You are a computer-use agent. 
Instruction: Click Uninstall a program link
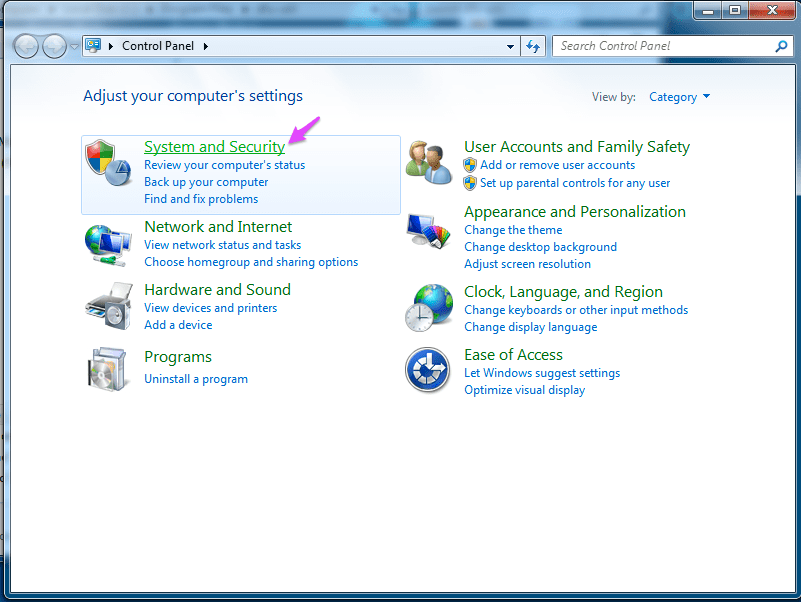196,379
